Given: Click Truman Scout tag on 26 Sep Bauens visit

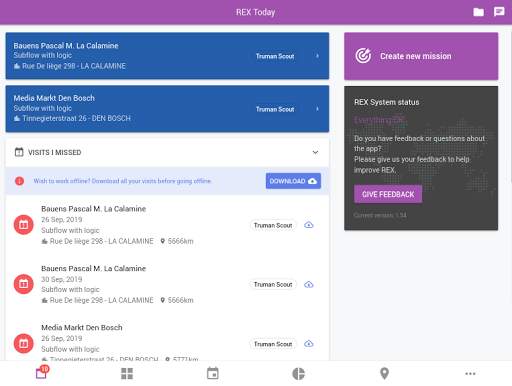Looking at the screenshot, I should pos(273,226).
